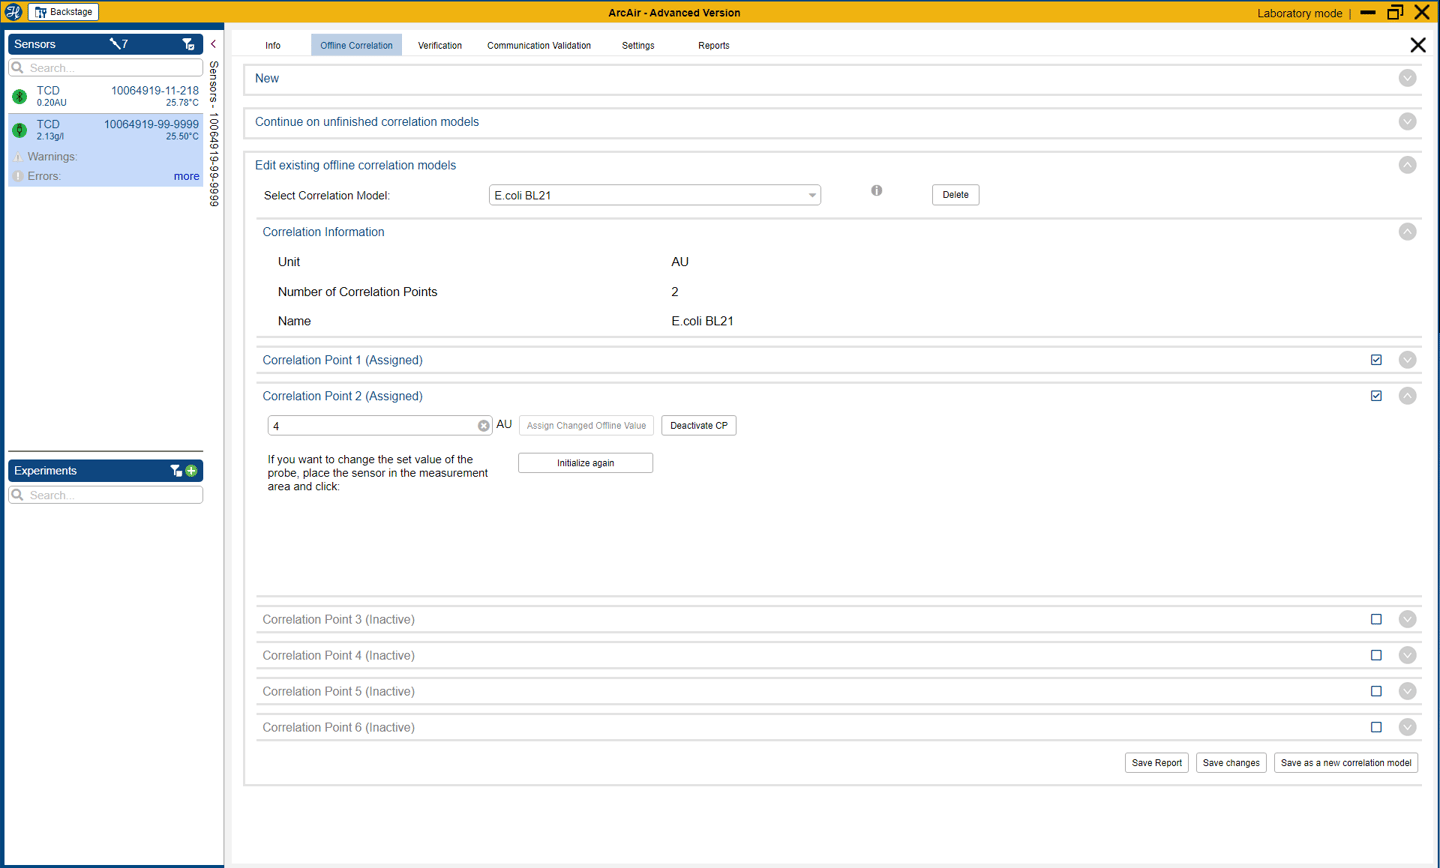This screenshot has height=868, width=1440.
Task: Expand the New section
Action: 1407,78
